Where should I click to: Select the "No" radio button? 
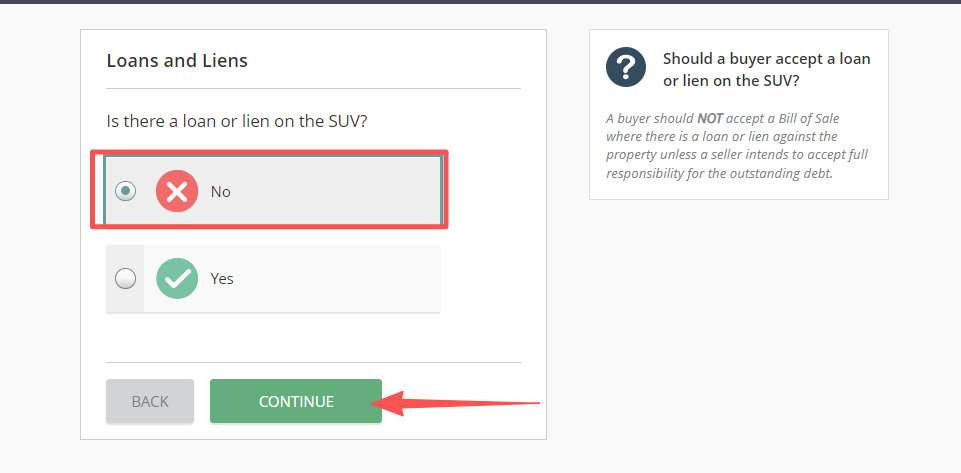[x=125, y=191]
